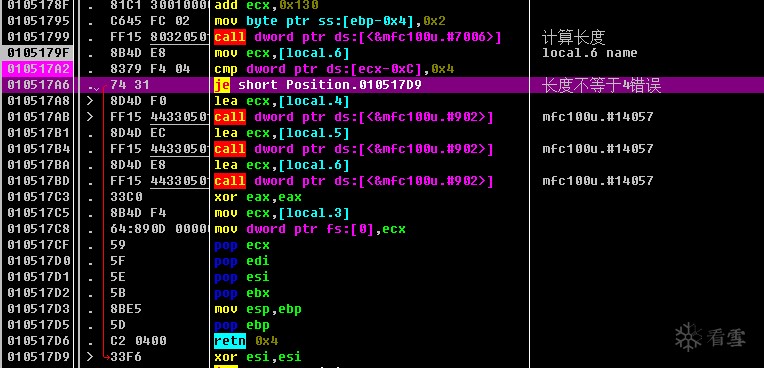Select hex bytes '33C0'
The width and height of the screenshot is (764, 368).
point(127,197)
